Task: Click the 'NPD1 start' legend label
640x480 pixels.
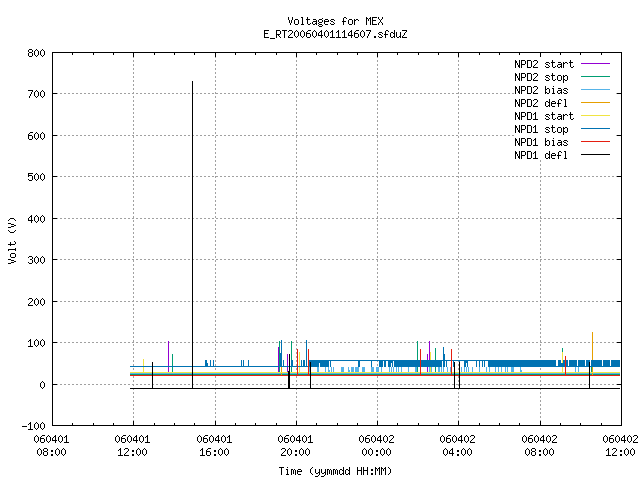Action: coord(544,116)
